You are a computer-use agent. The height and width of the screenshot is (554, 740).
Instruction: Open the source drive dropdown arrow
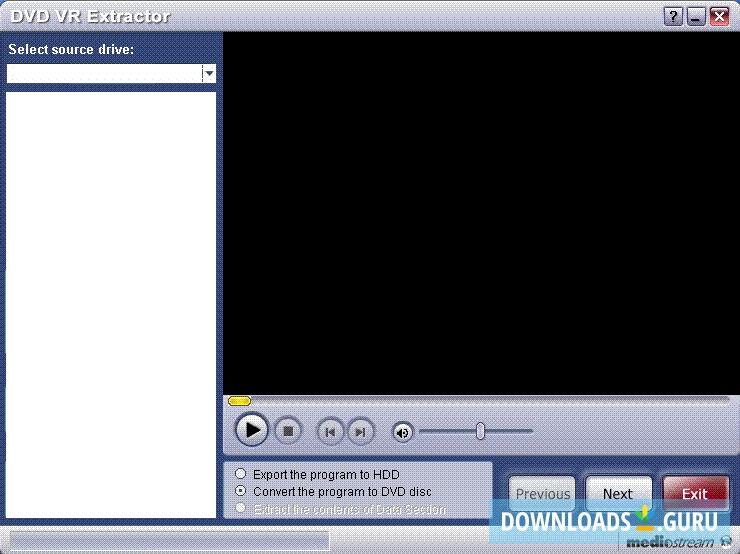(x=209, y=74)
